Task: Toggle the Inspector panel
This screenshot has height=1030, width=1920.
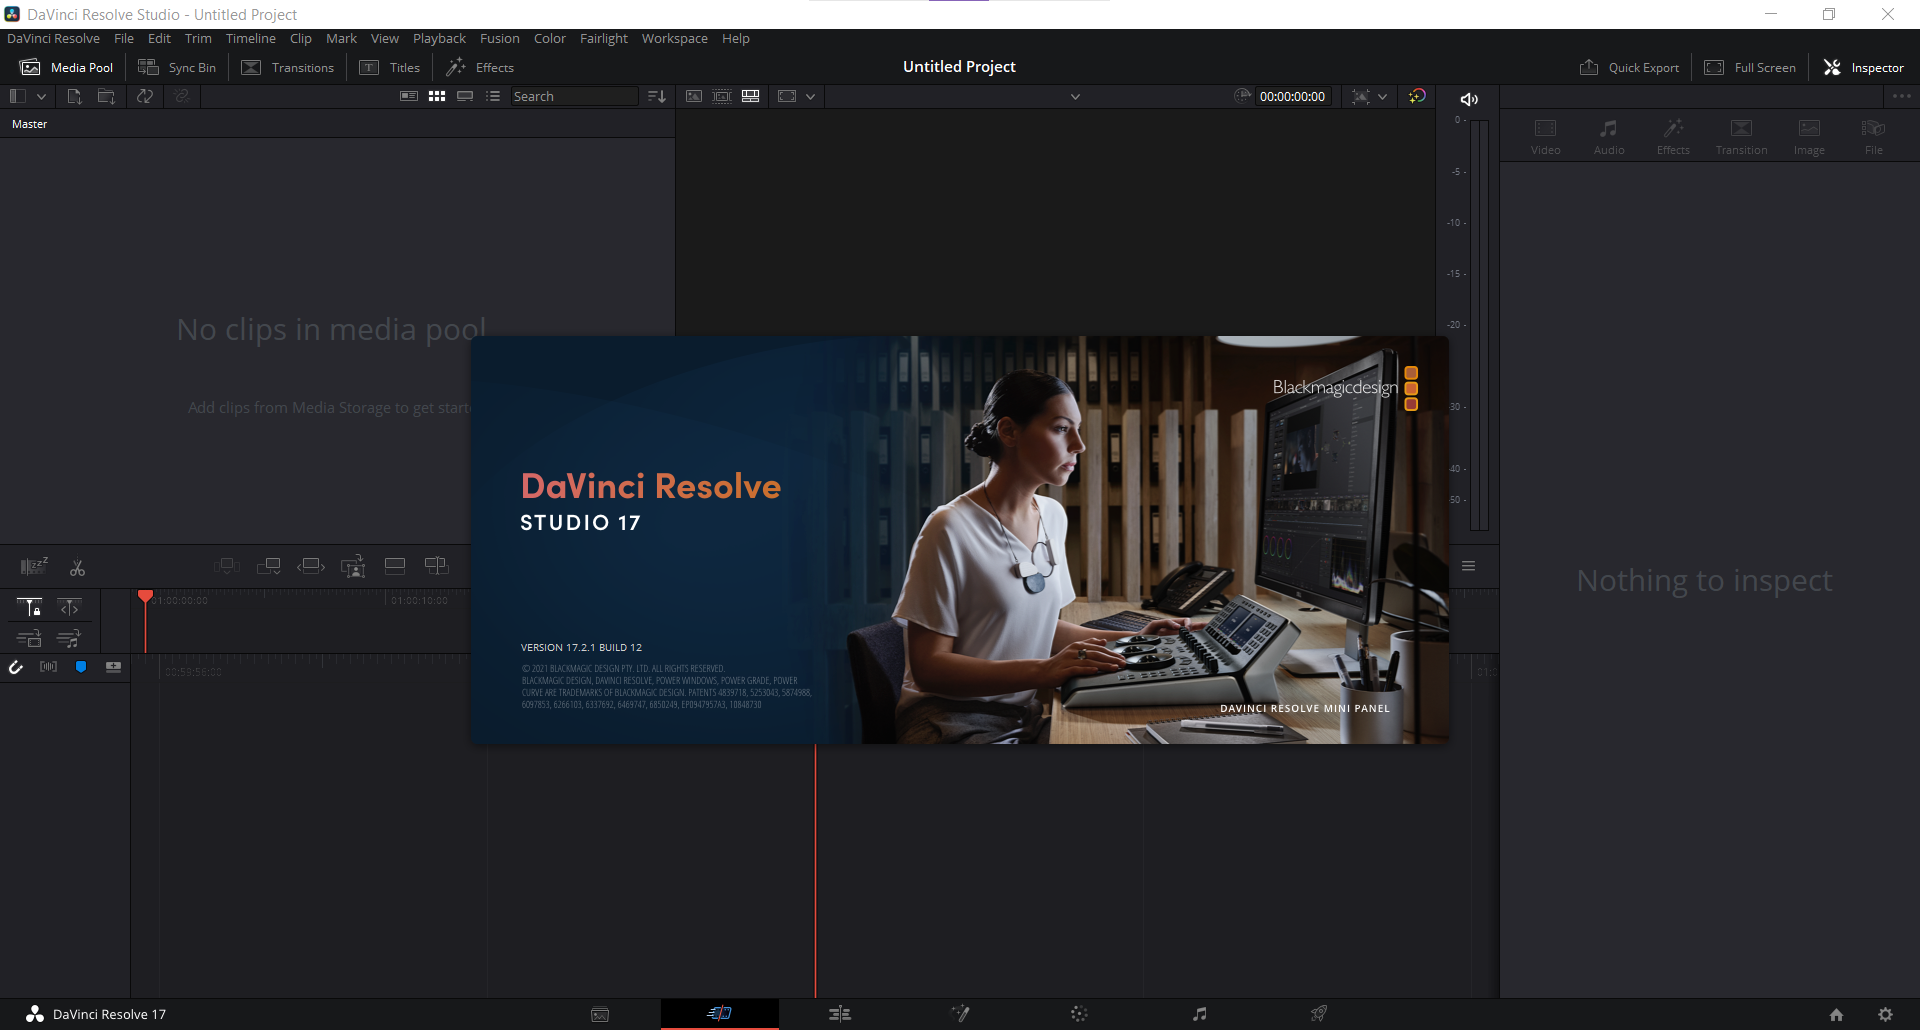Action: click(1863, 67)
